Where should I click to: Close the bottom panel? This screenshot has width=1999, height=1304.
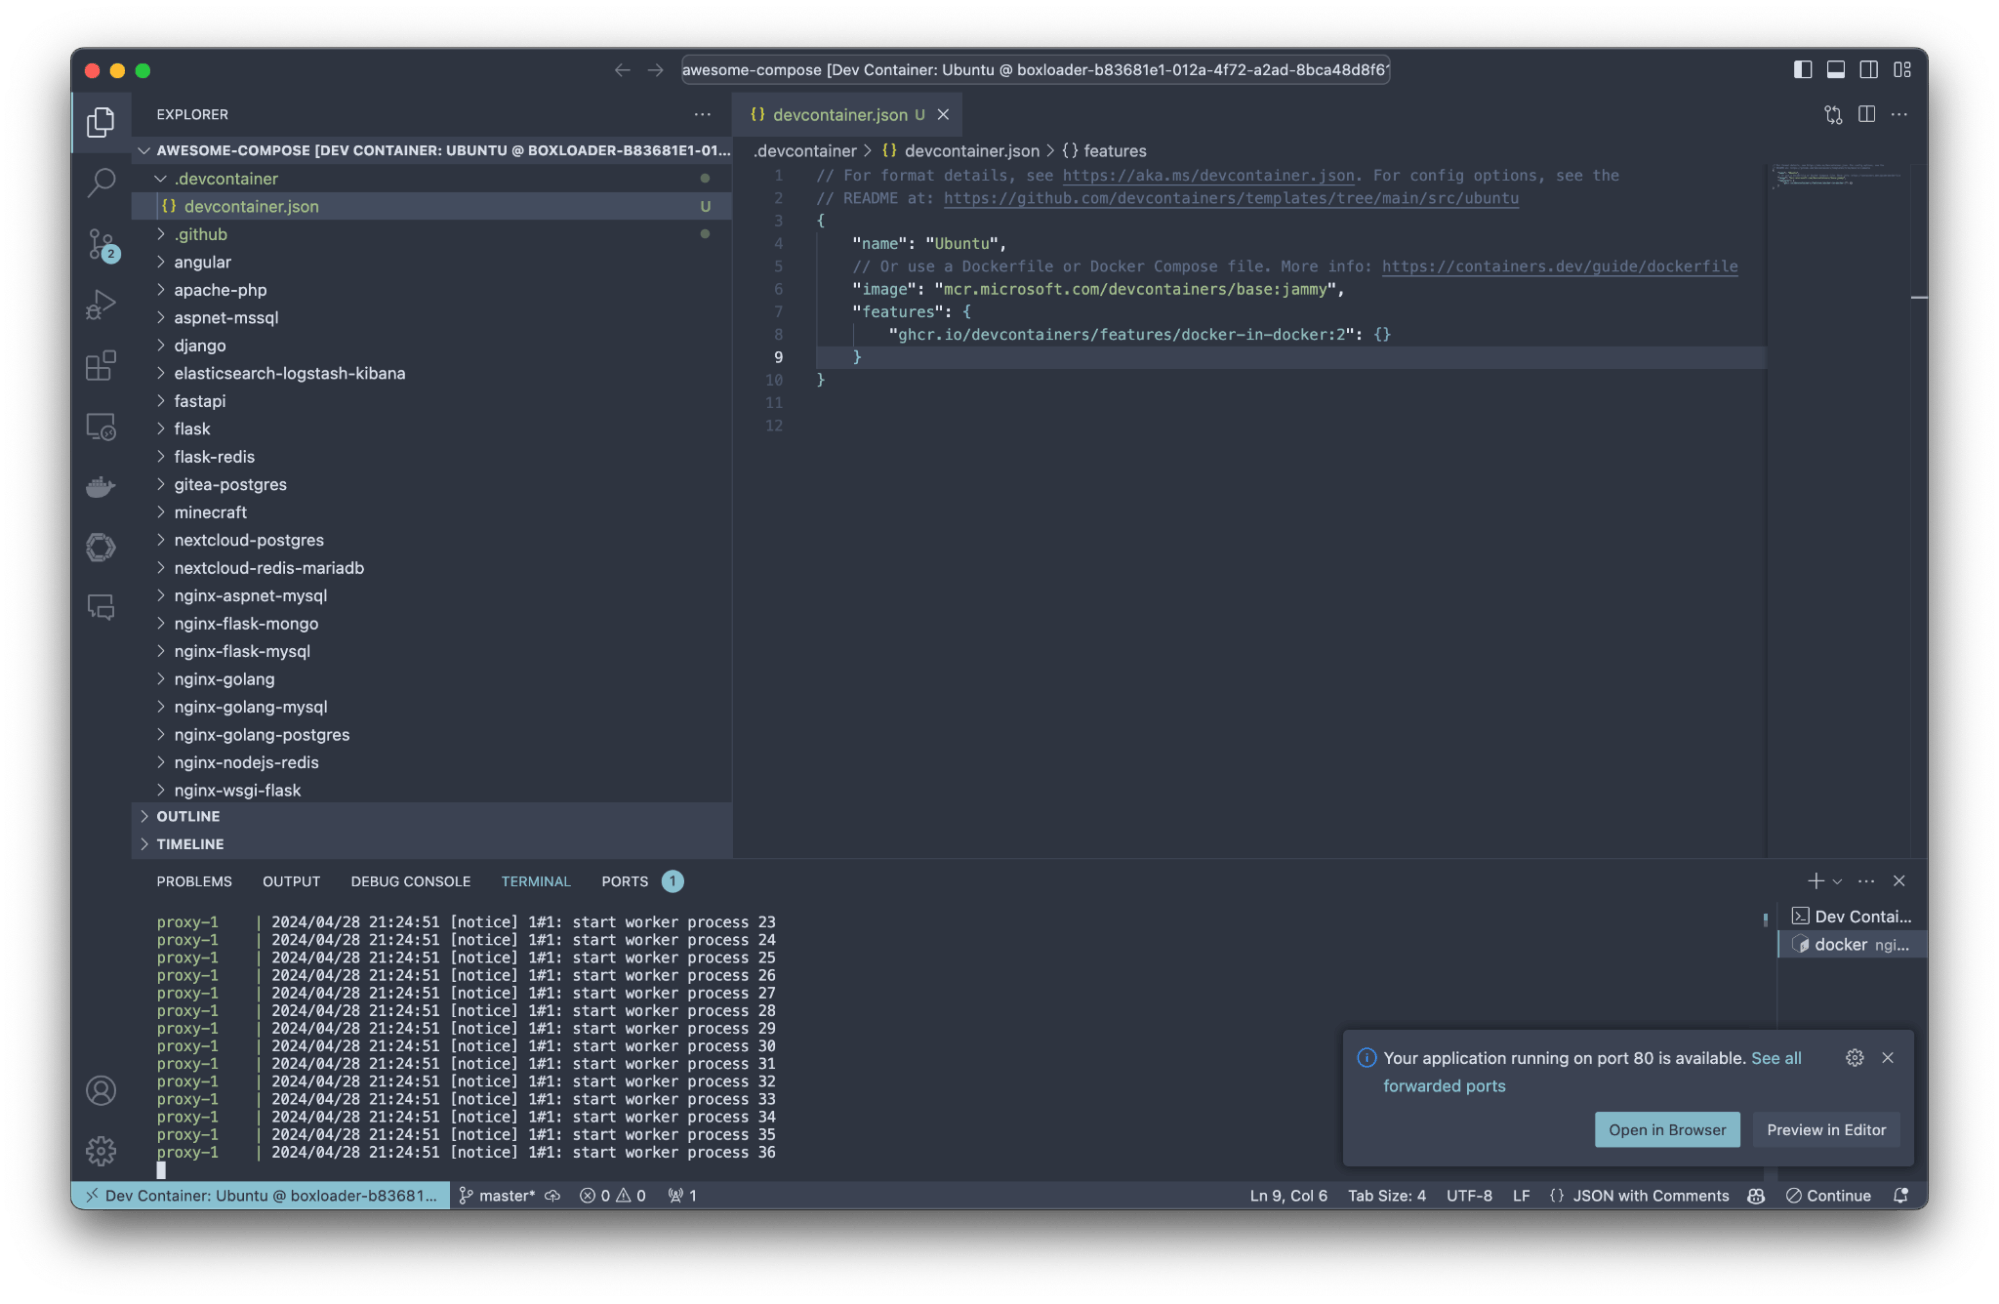(x=1899, y=881)
